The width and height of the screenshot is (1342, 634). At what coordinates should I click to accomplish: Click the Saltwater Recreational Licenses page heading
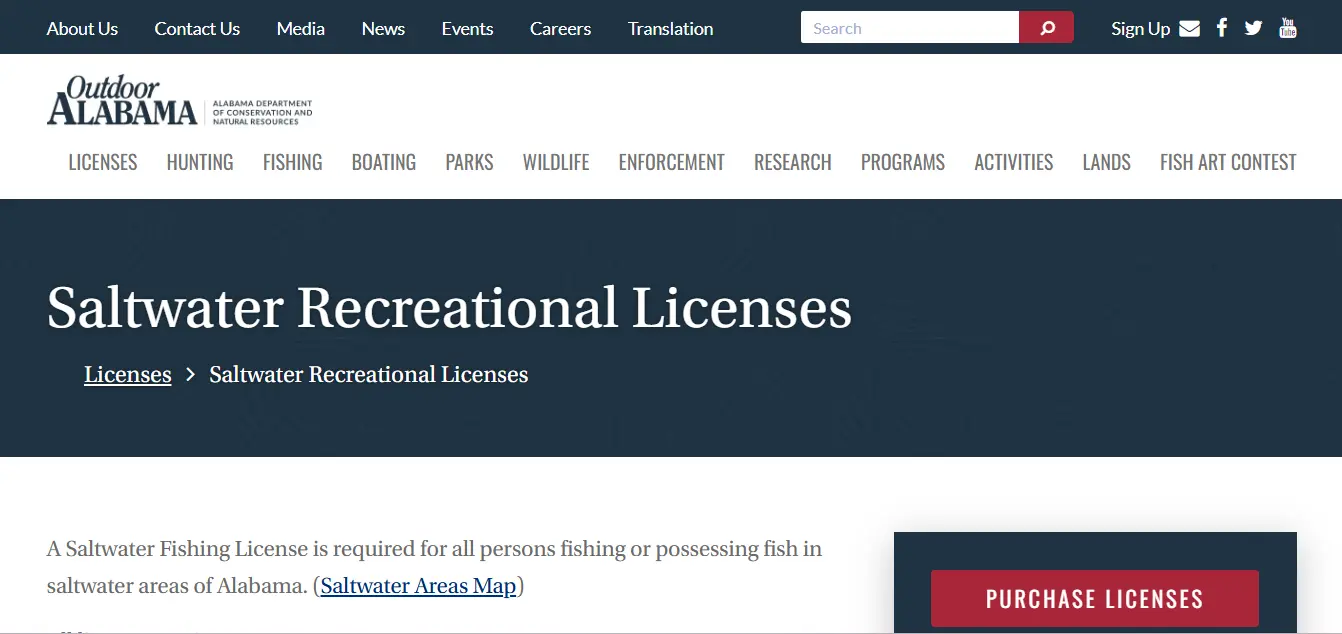[x=449, y=307]
